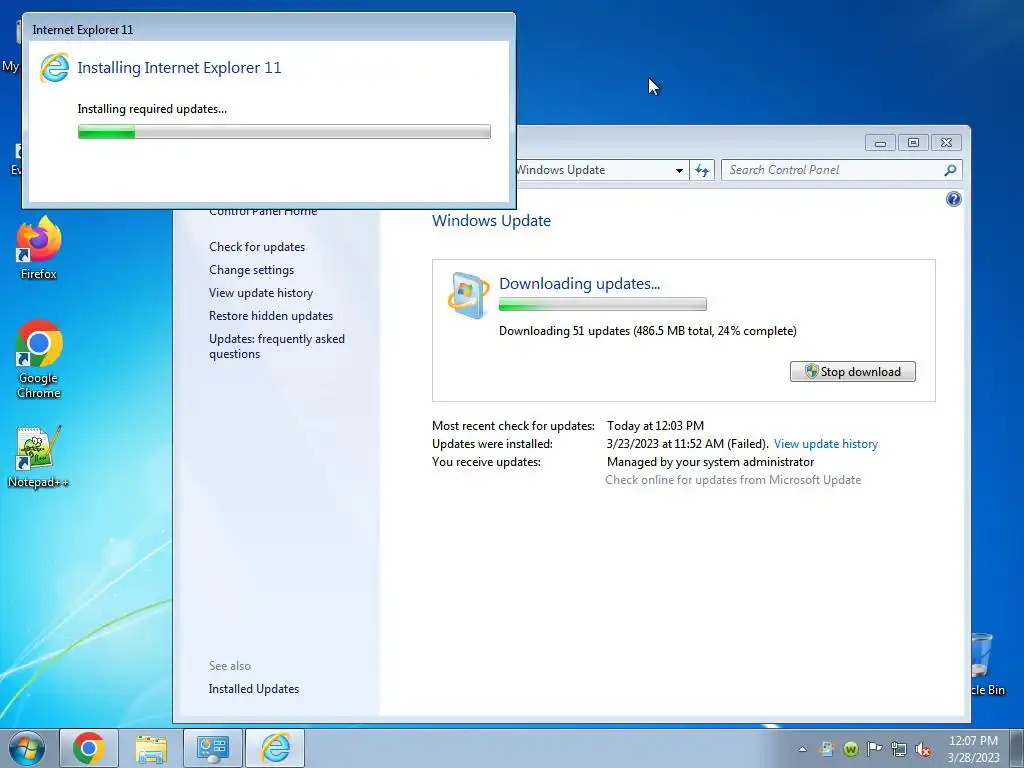Open Restore hidden updates link
The height and width of the screenshot is (768, 1024).
coord(270,315)
